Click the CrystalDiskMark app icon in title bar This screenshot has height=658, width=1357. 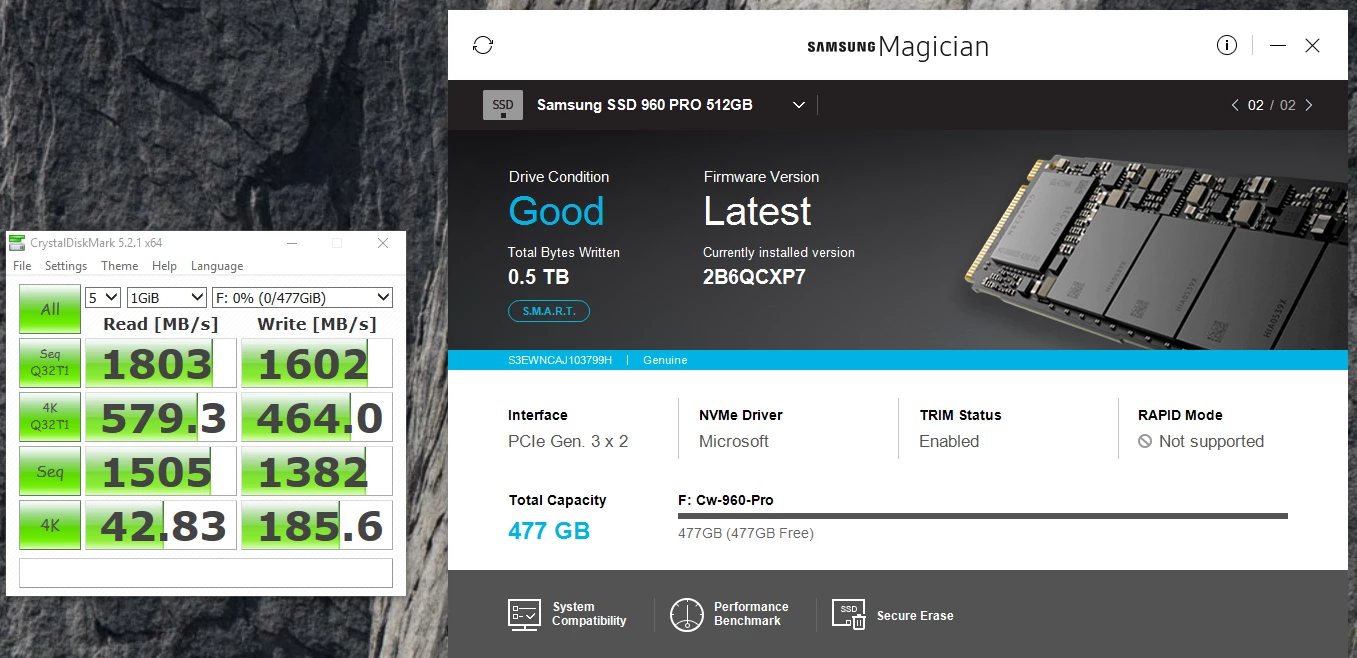17,243
